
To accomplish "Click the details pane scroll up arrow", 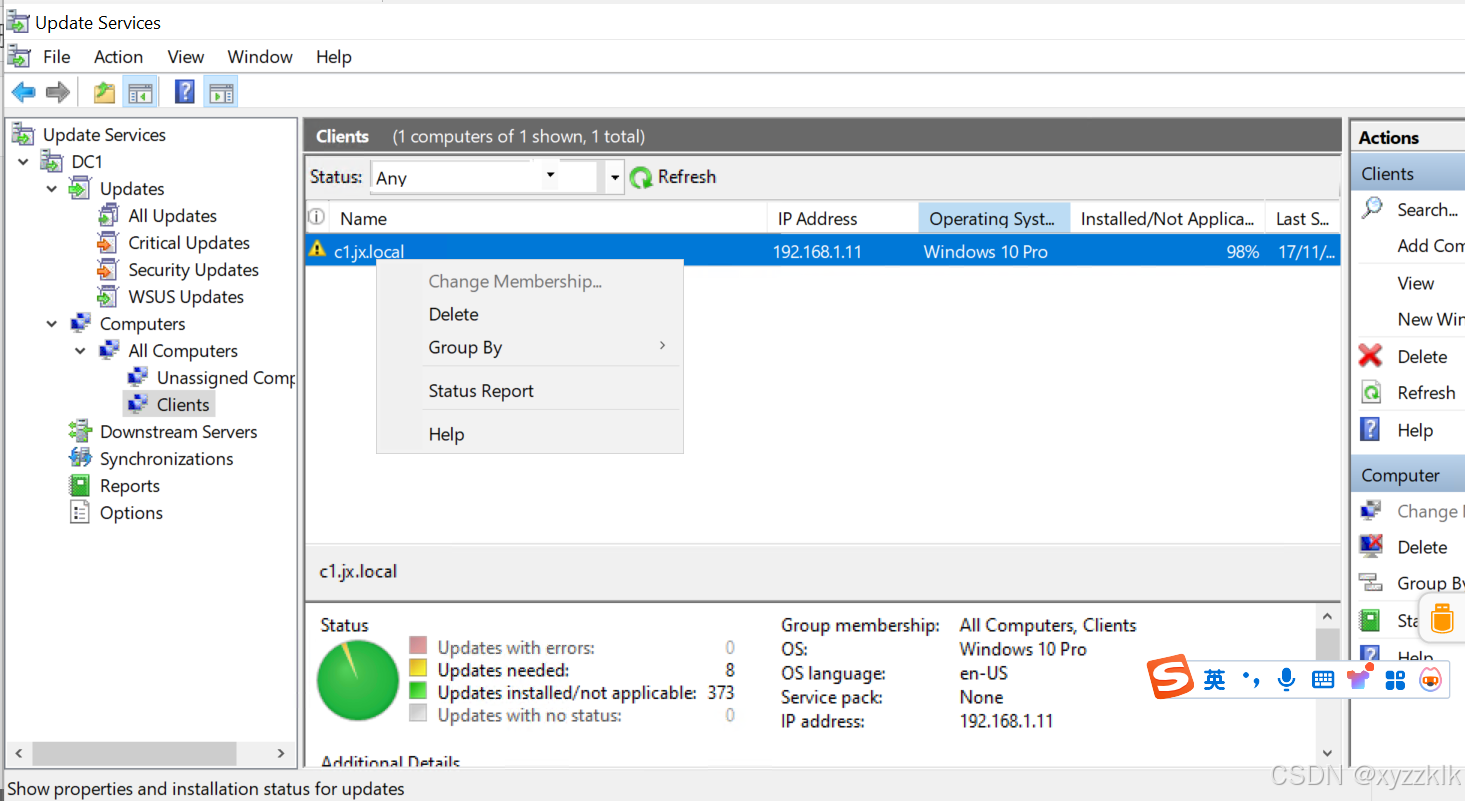I will point(1327,616).
